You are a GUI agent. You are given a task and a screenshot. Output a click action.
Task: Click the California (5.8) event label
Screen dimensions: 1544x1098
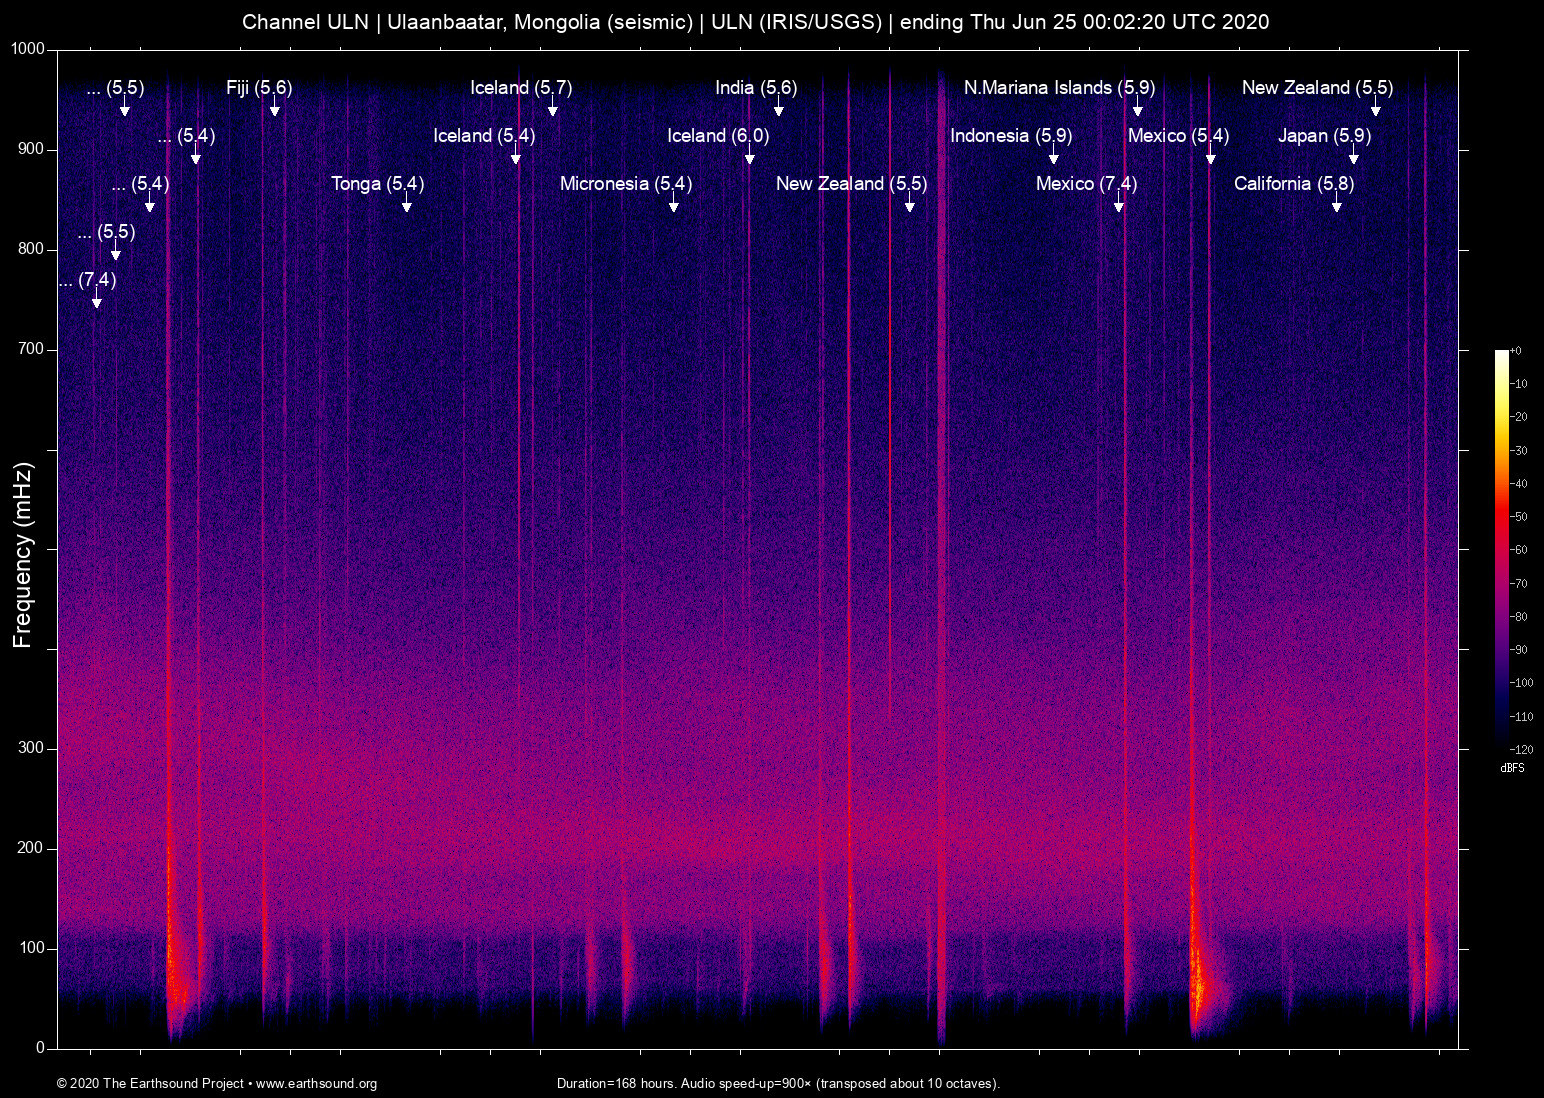pyautogui.click(x=1293, y=184)
